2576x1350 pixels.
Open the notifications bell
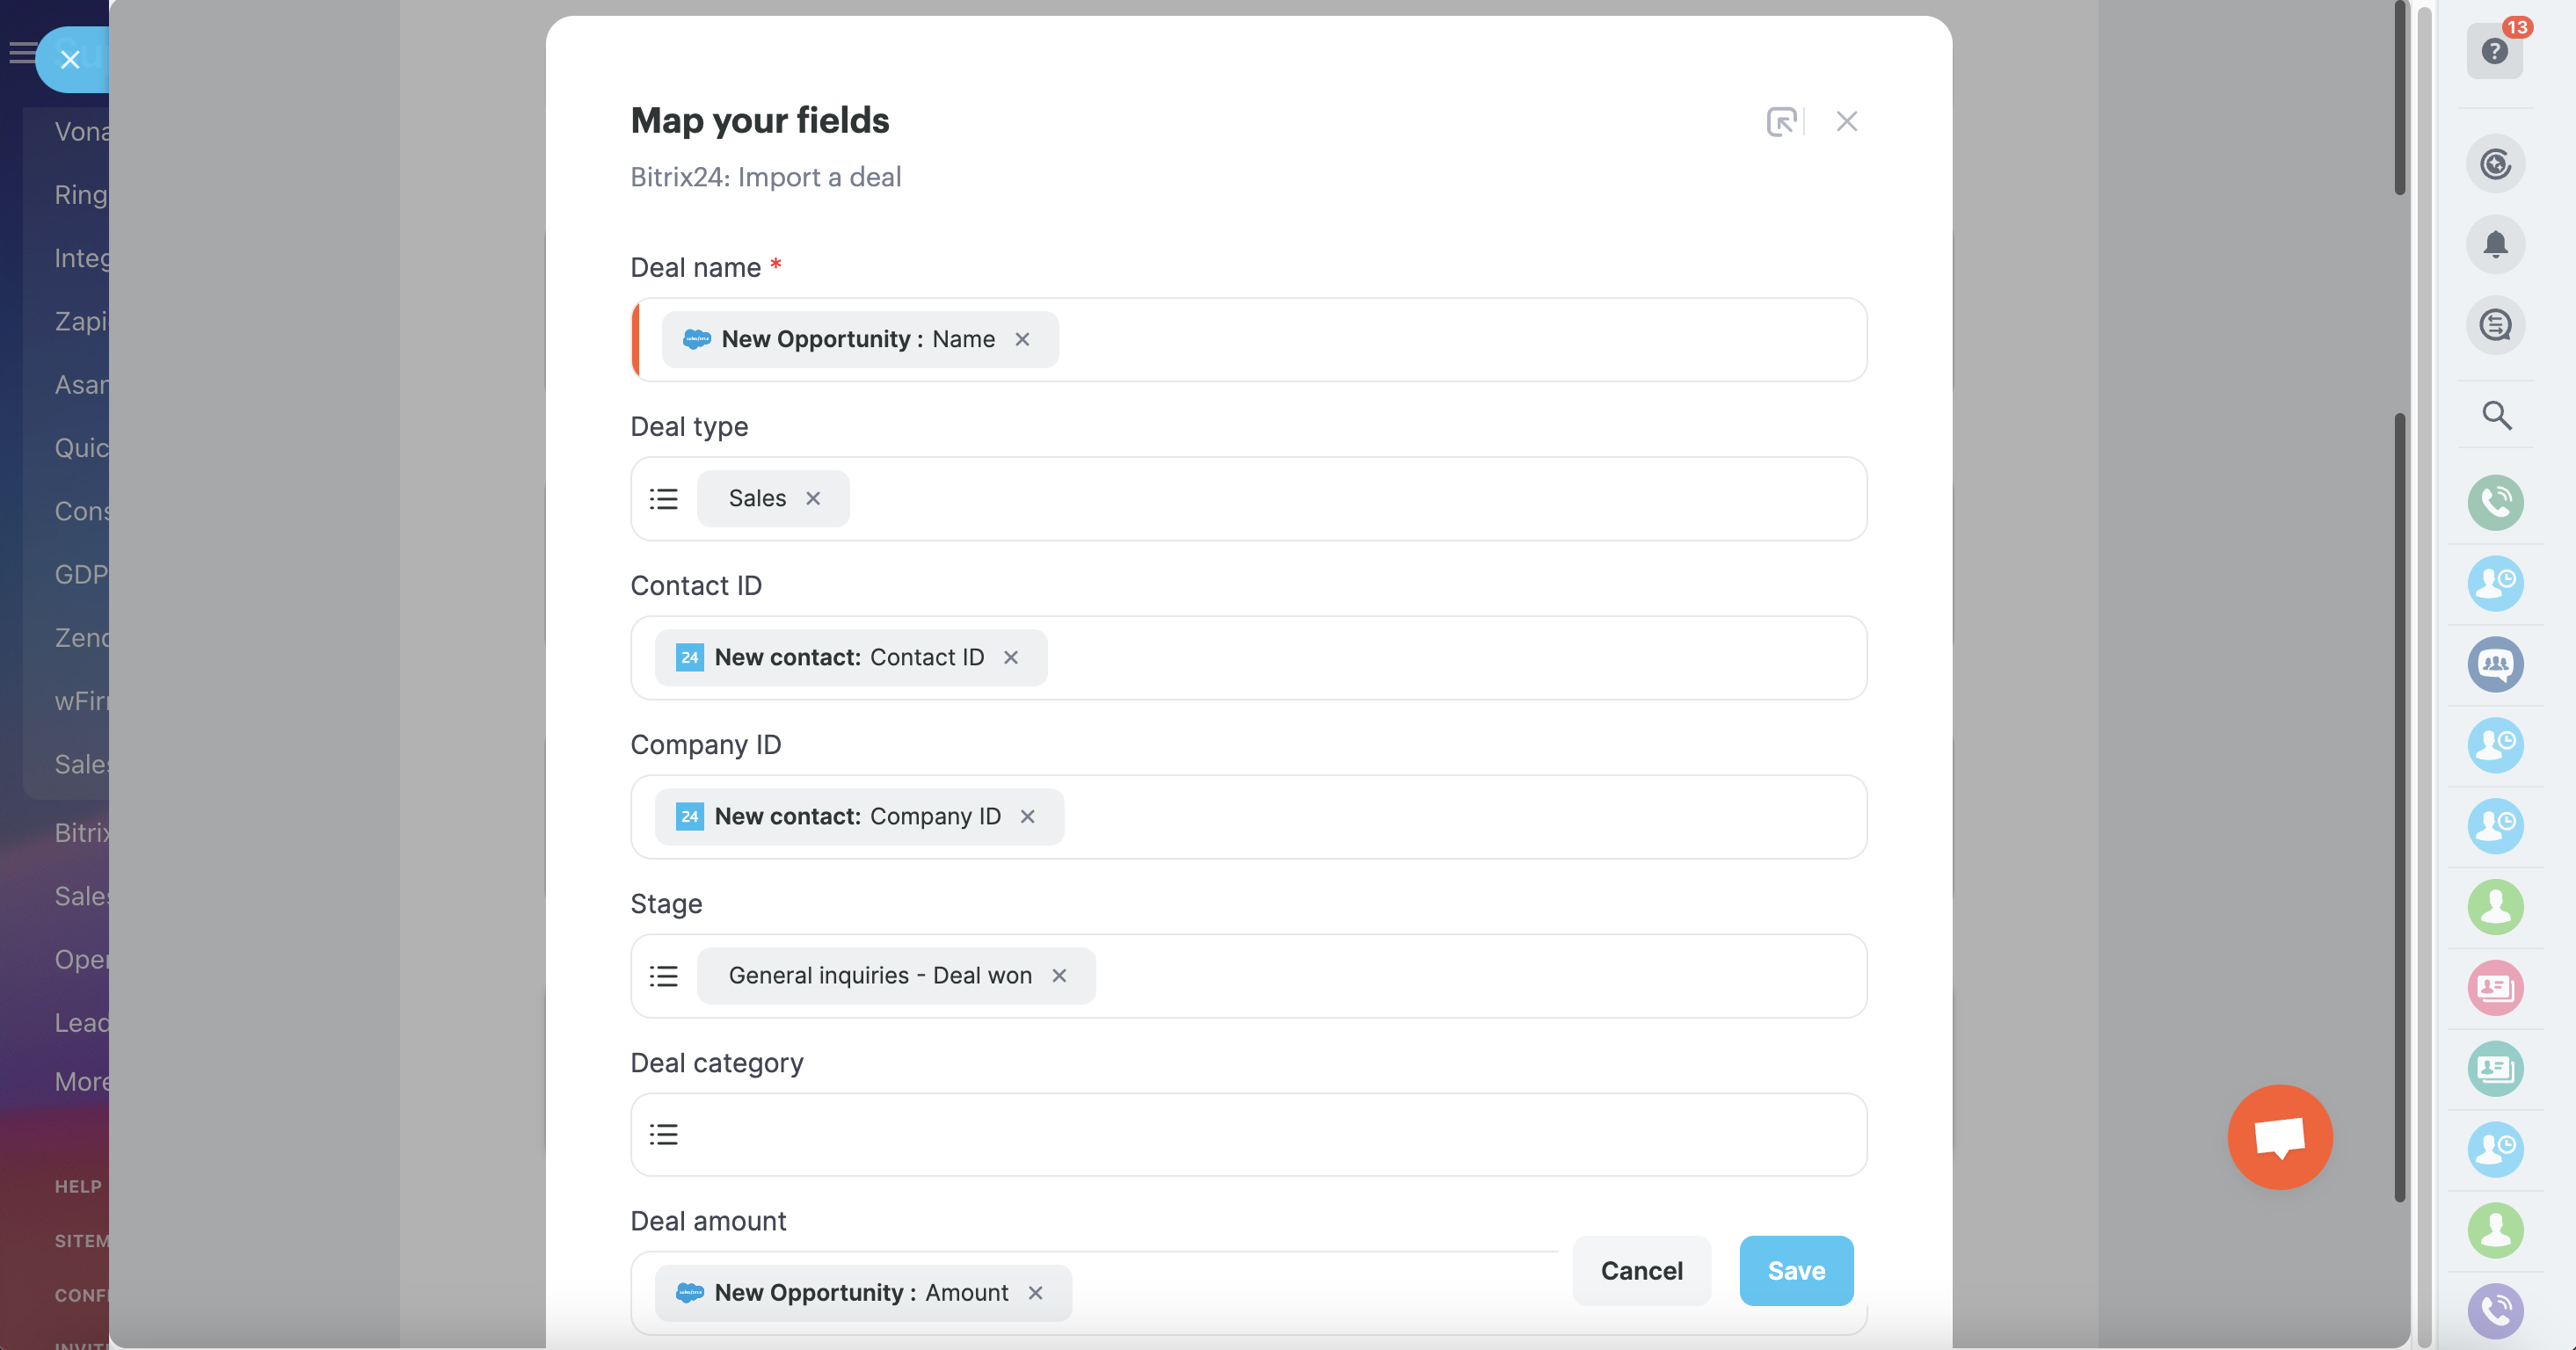pos(2495,245)
